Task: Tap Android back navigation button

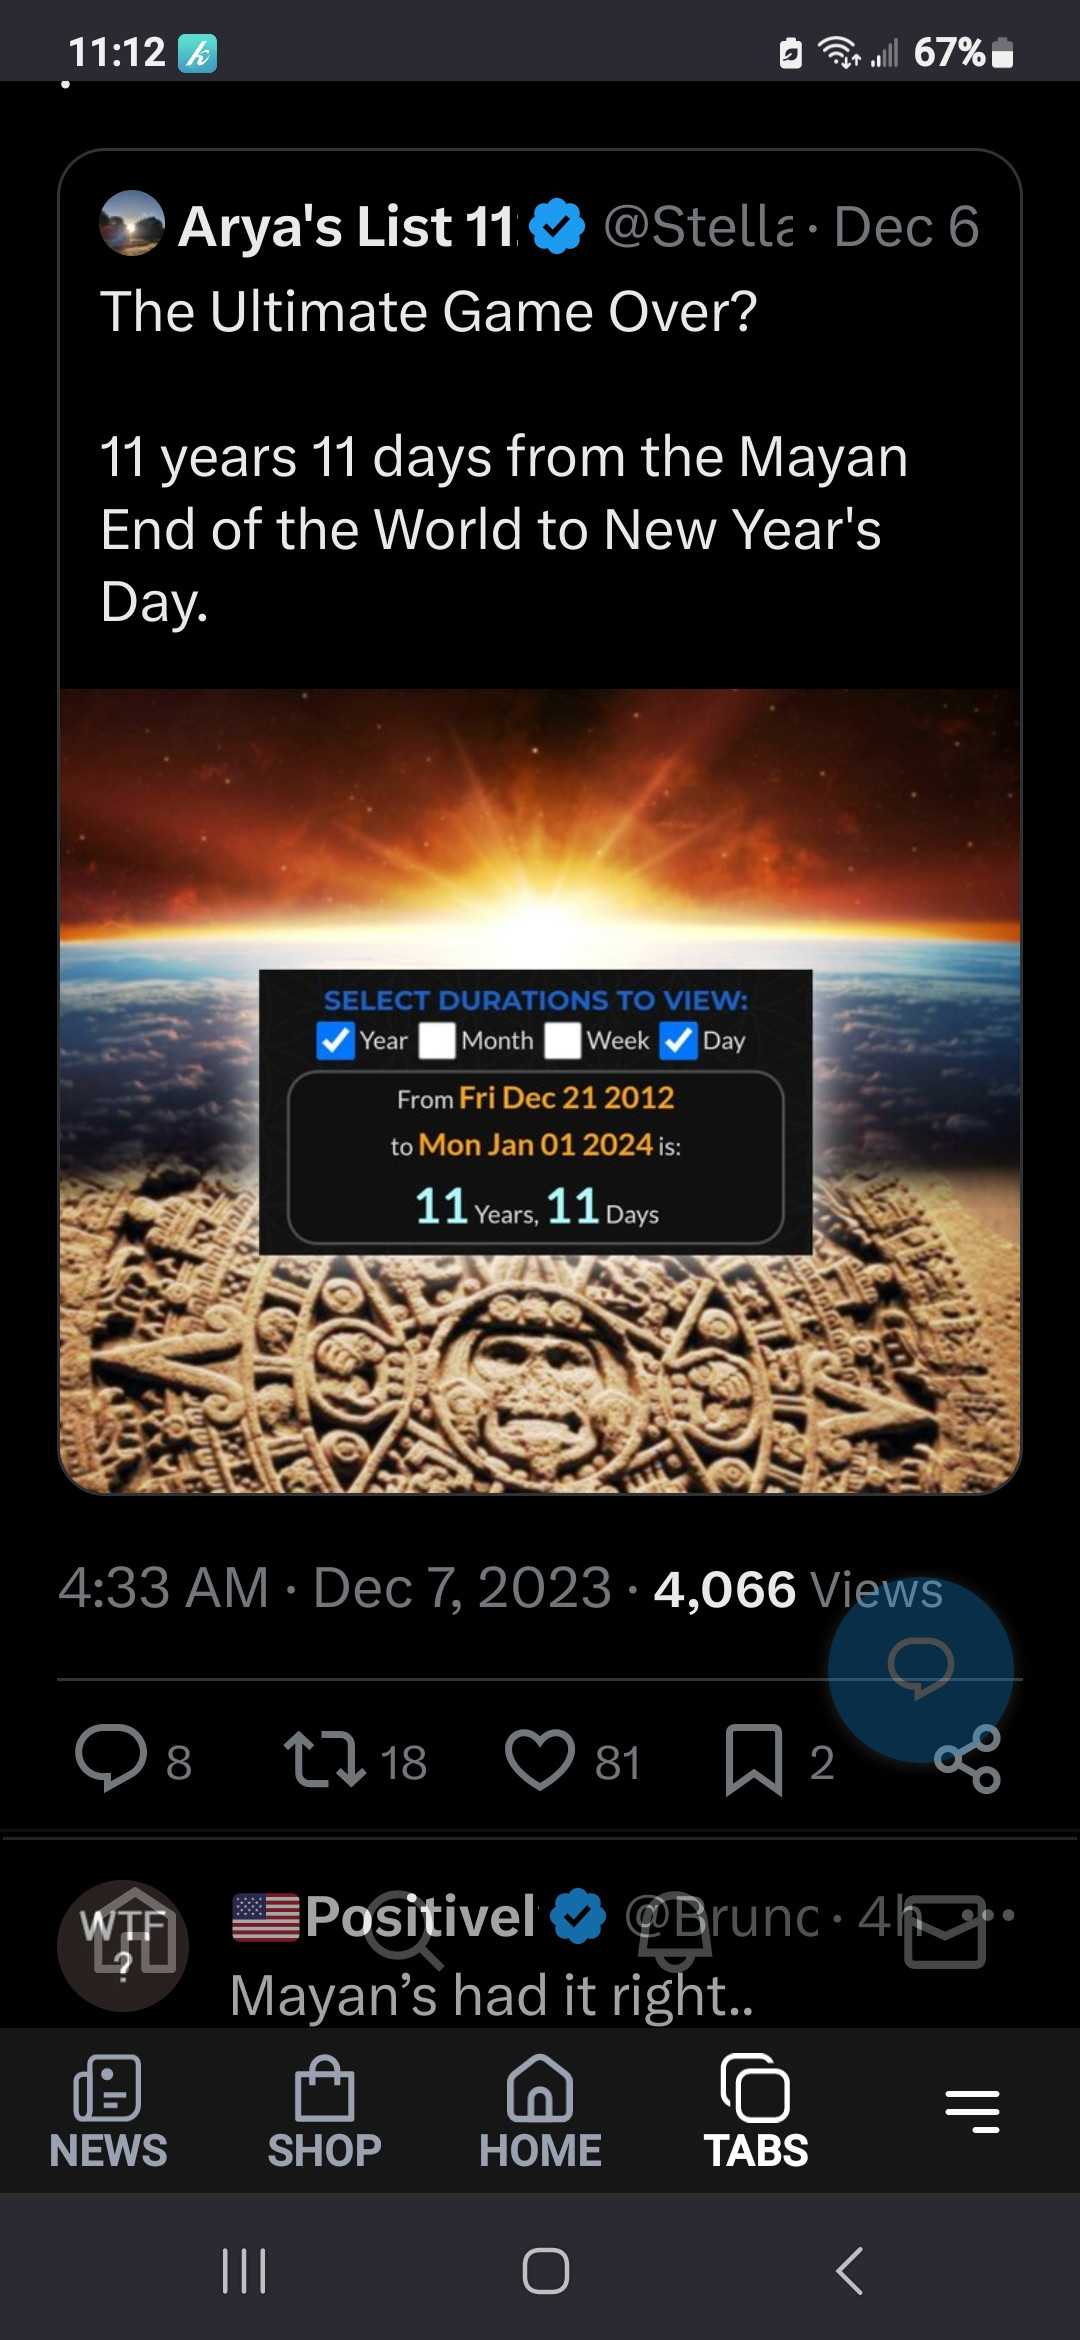Action: [x=849, y=2270]
